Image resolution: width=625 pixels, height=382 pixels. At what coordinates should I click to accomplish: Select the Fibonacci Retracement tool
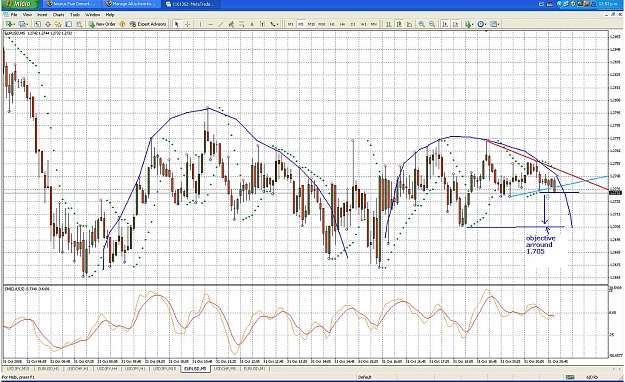coord(242,24)
